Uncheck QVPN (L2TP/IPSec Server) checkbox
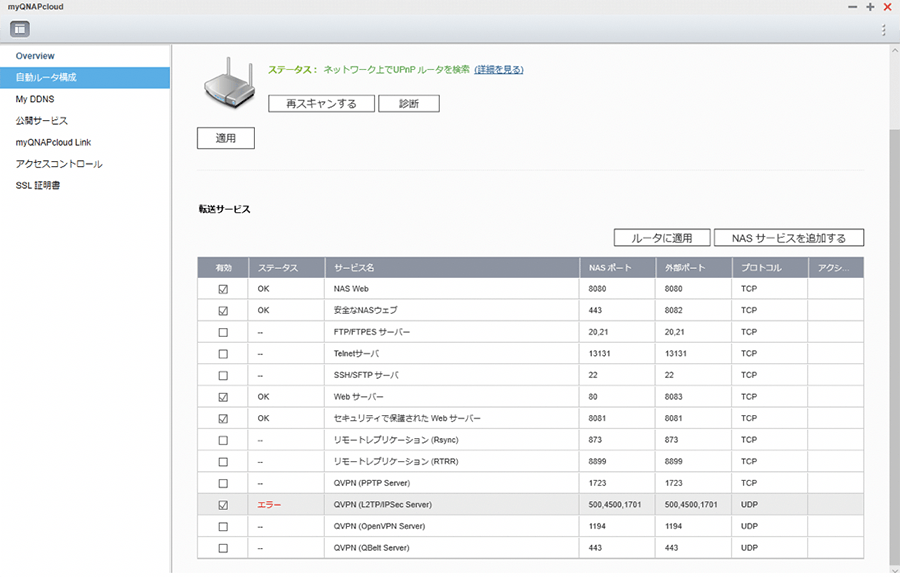Image resolution: width=900 pixels, height=578 pixels. pos(223,505)
